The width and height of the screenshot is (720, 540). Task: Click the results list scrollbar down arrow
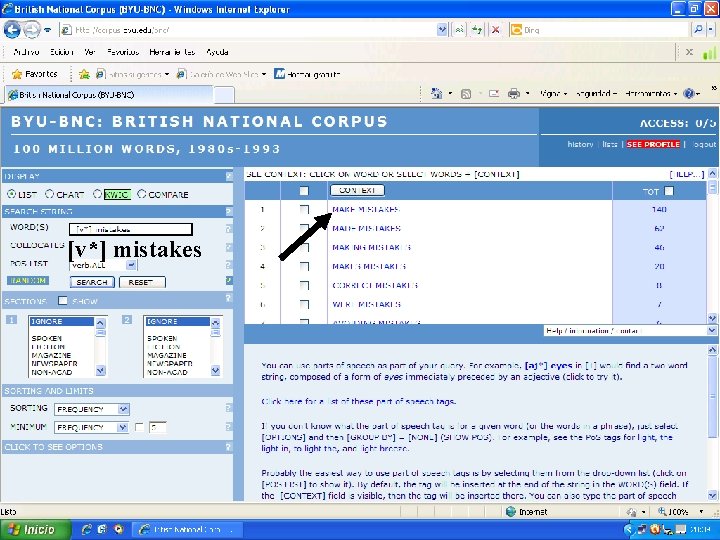coord(712,318)
